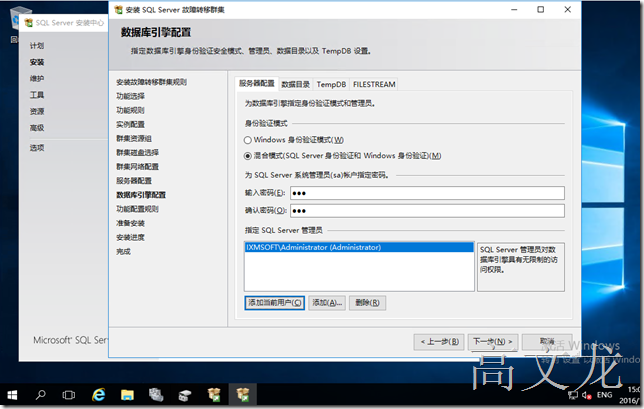Click the 输入密码 password field
This screenshot has height=409, width=644.
coord(427,193)
